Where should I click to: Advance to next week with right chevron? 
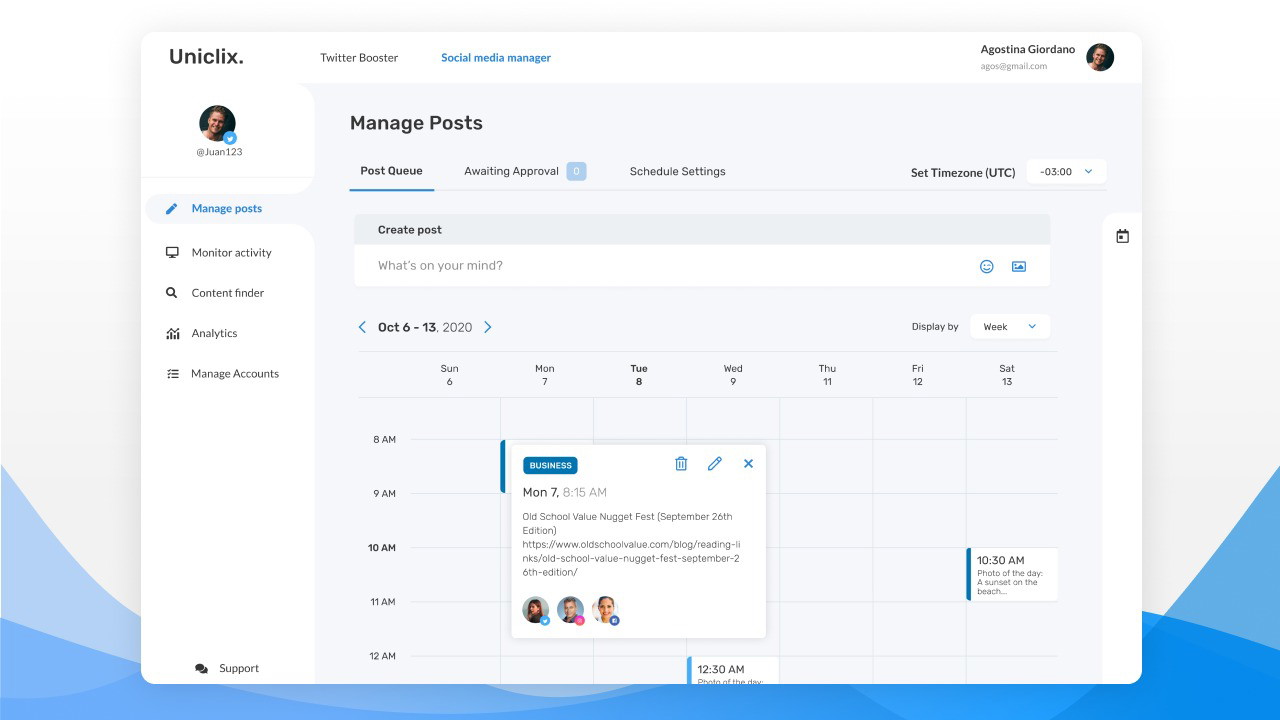pos(488,327)
